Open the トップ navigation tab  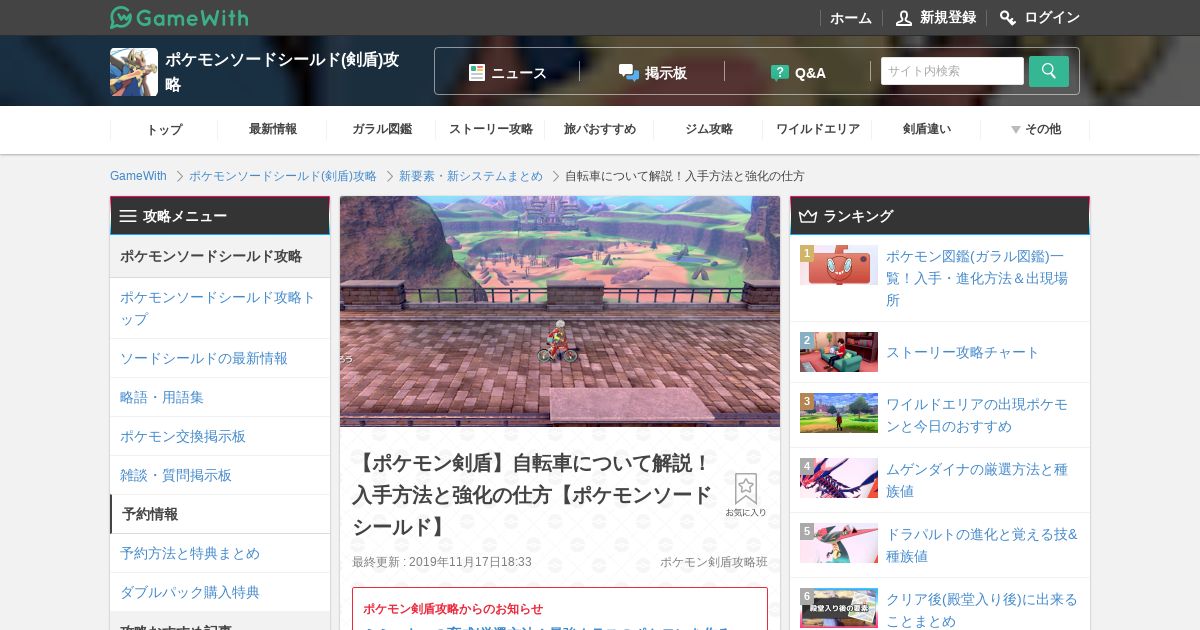[x=164, y=129]
